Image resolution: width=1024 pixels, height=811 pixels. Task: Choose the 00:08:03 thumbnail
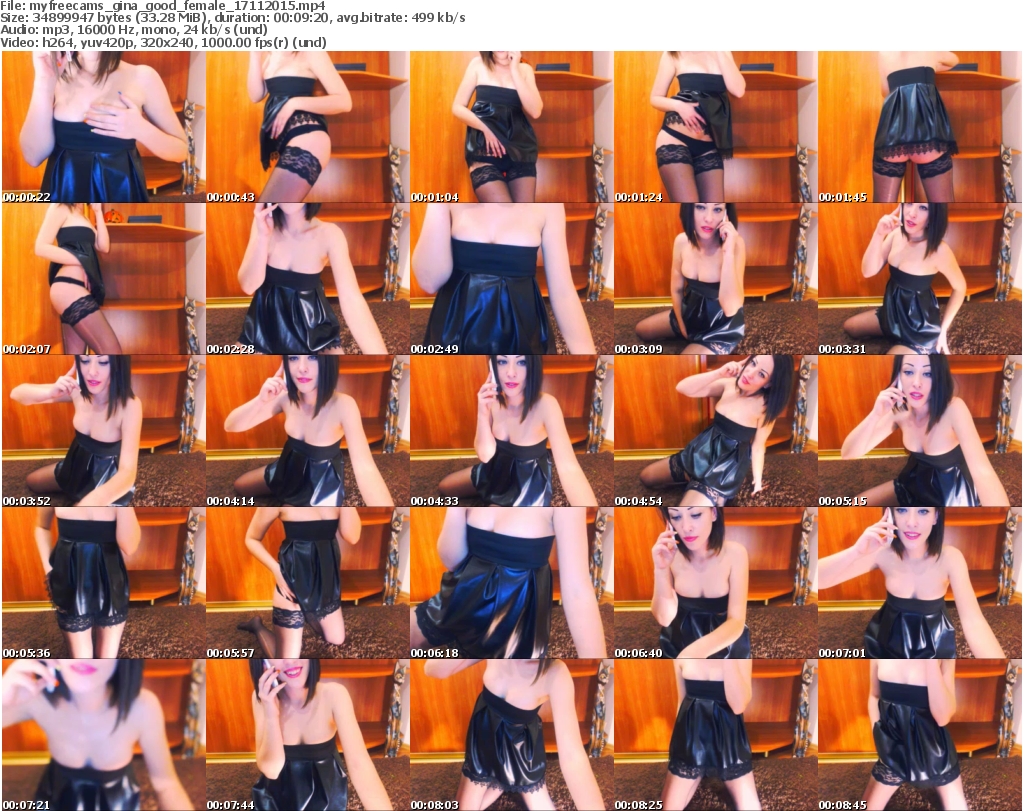point(511,735)
